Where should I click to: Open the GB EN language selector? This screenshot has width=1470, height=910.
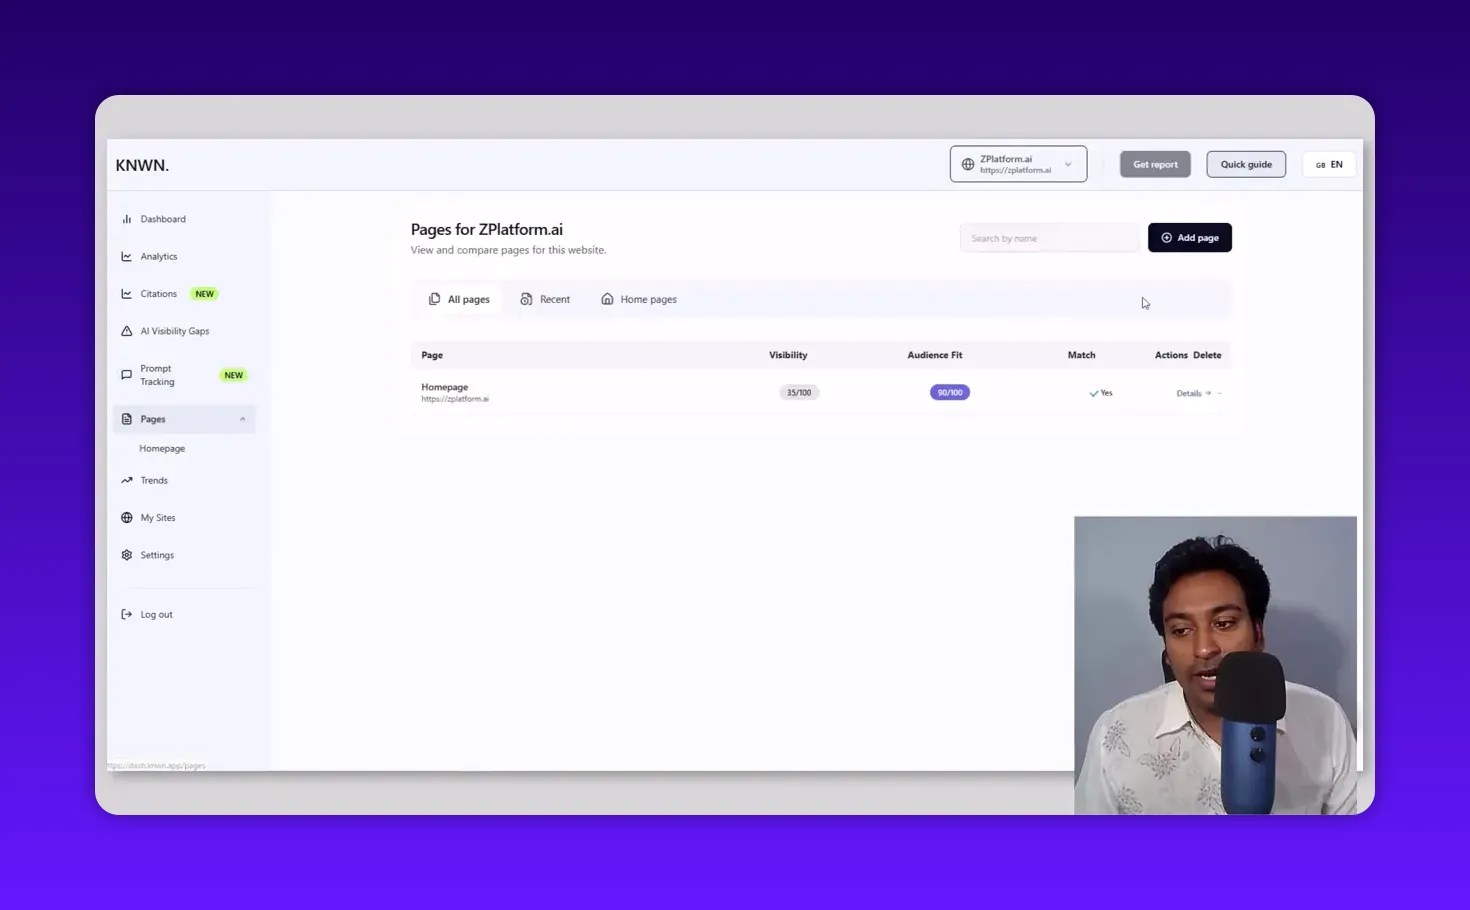point(1328,163)
